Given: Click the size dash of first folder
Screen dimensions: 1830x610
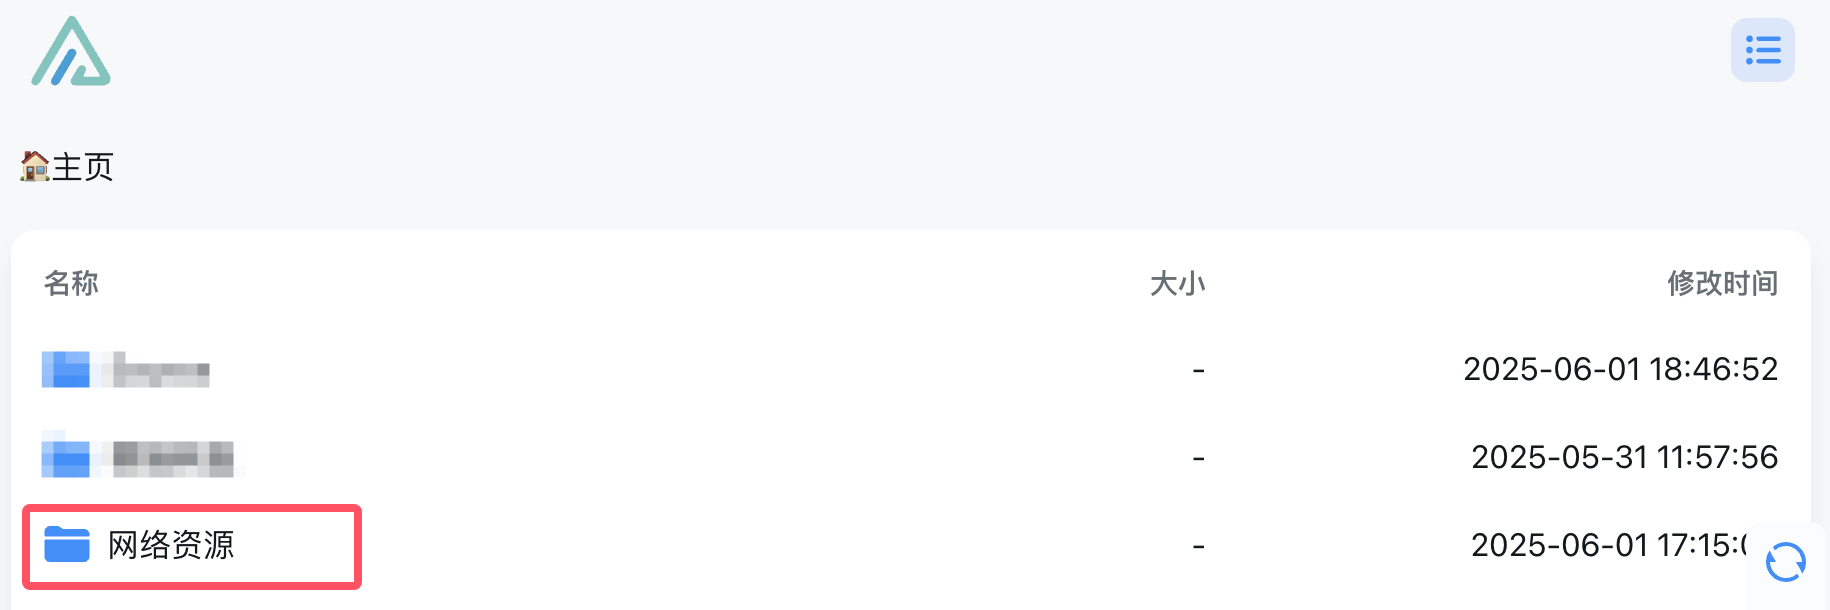Looking at the screenshot, I should tap(1198, 370).
